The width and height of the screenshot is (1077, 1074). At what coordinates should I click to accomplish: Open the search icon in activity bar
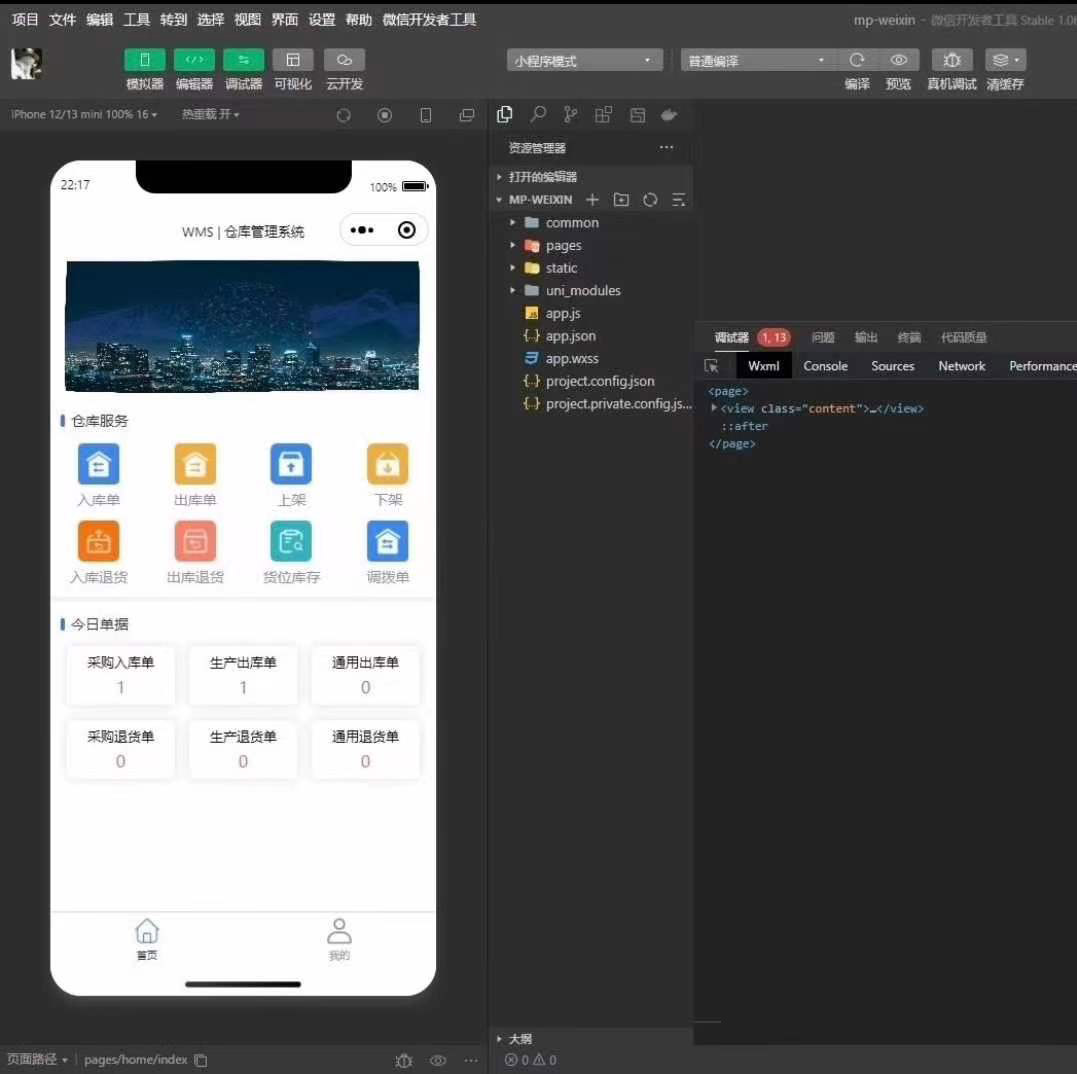[538, 115]
